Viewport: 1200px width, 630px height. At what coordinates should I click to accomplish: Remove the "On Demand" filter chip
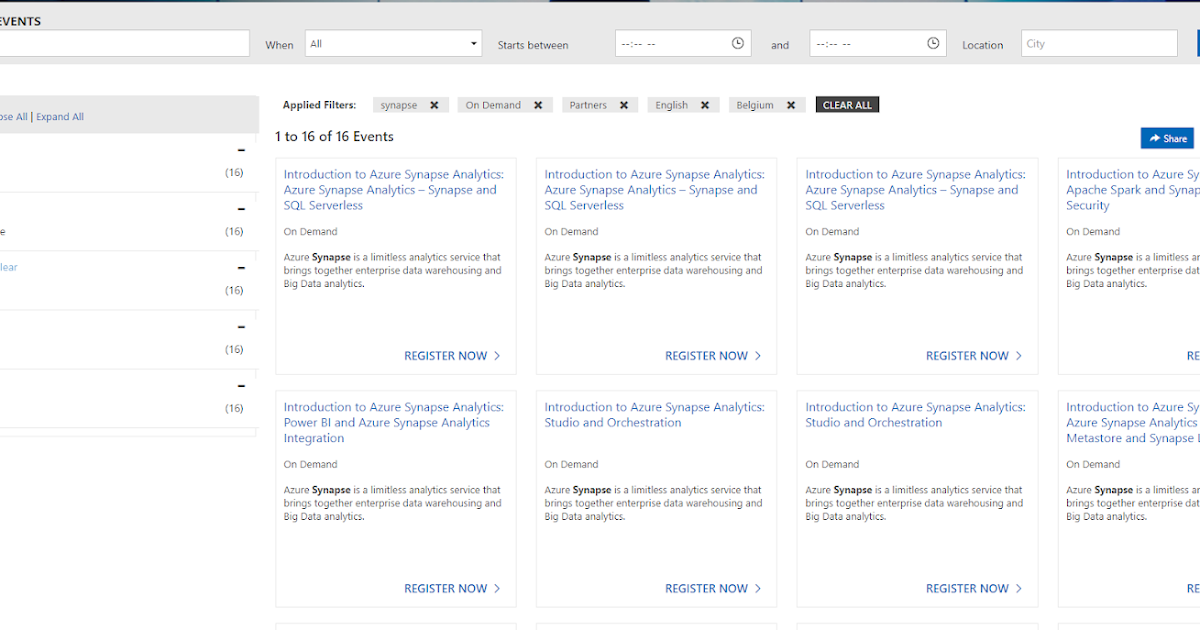[538, 104]
